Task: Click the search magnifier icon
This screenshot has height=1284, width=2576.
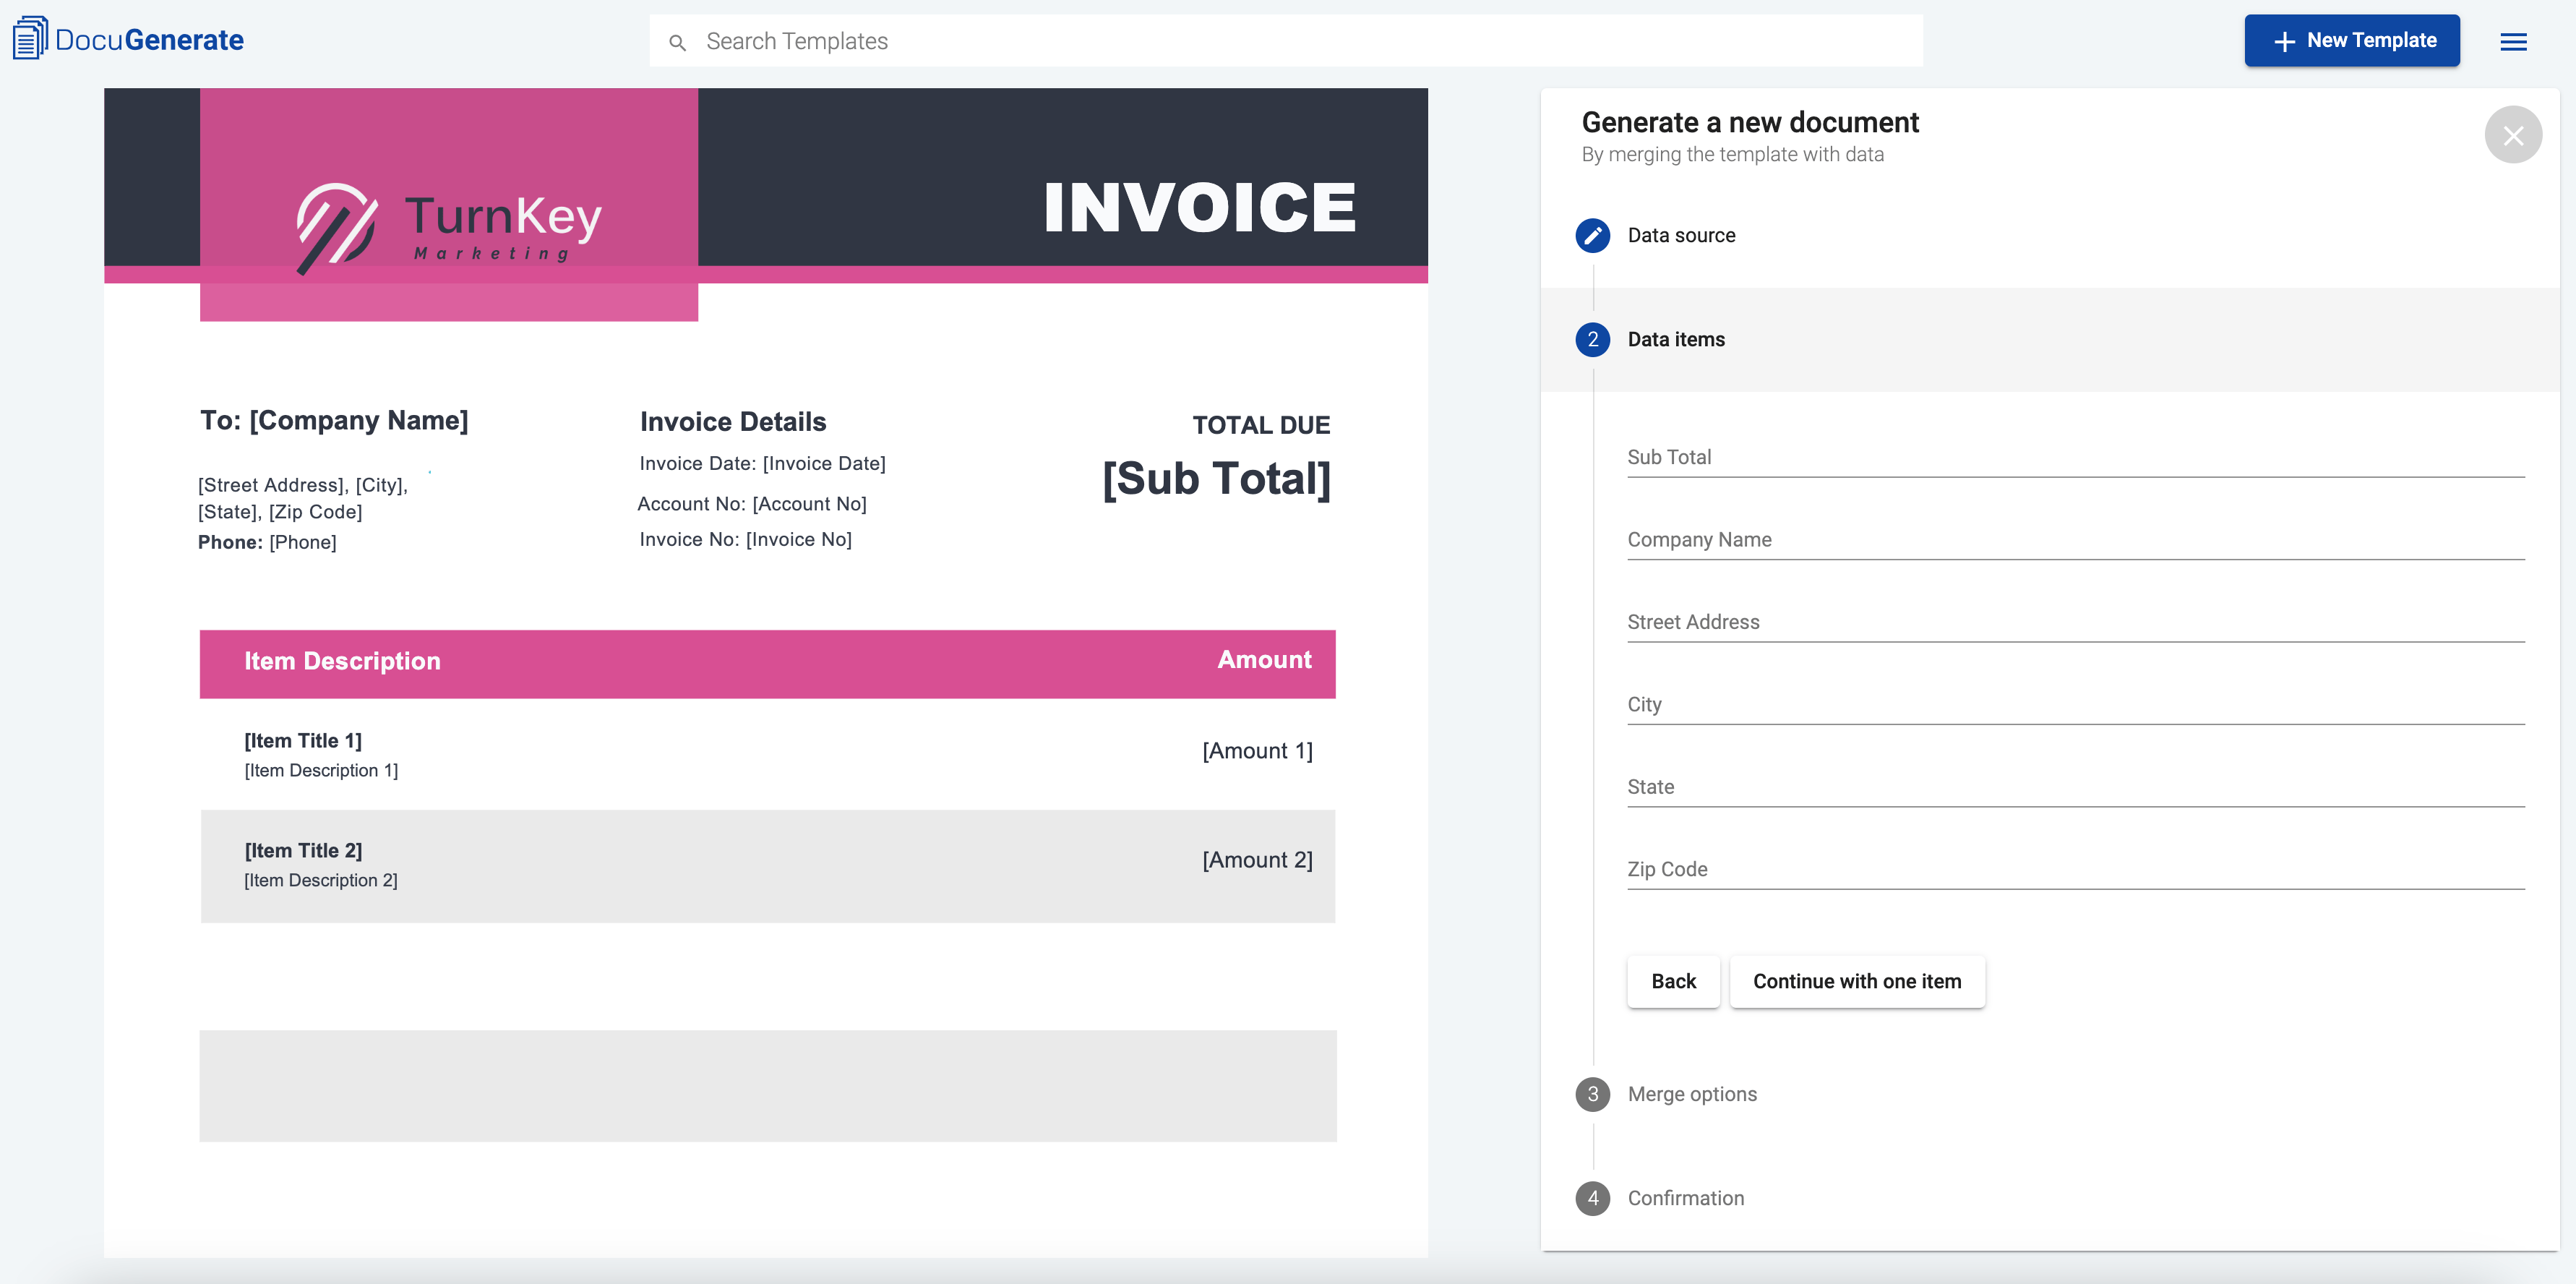Action: 677,42
